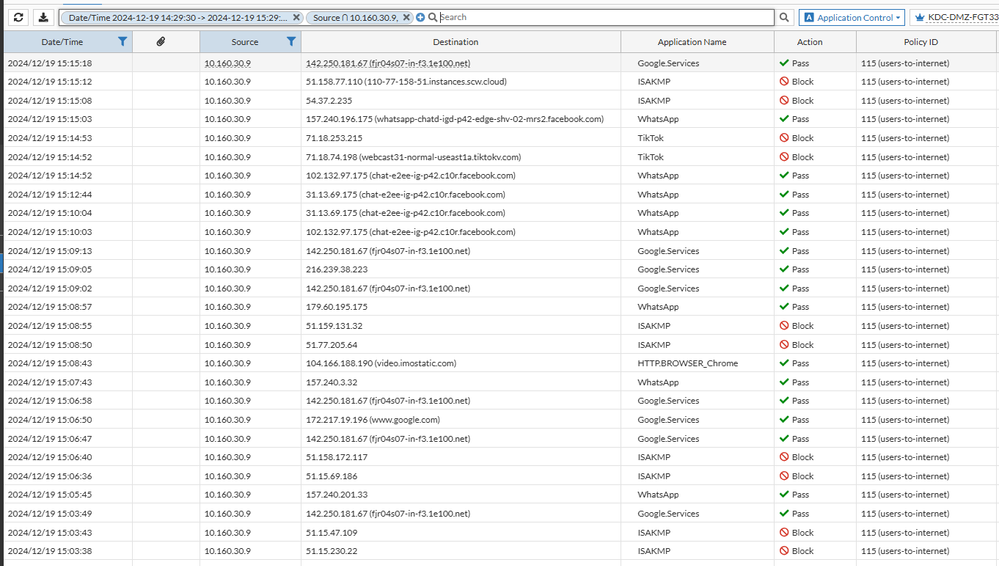Click destination 51.77.205.64
The width and height of the screenshot is (999, 566).
331,345
